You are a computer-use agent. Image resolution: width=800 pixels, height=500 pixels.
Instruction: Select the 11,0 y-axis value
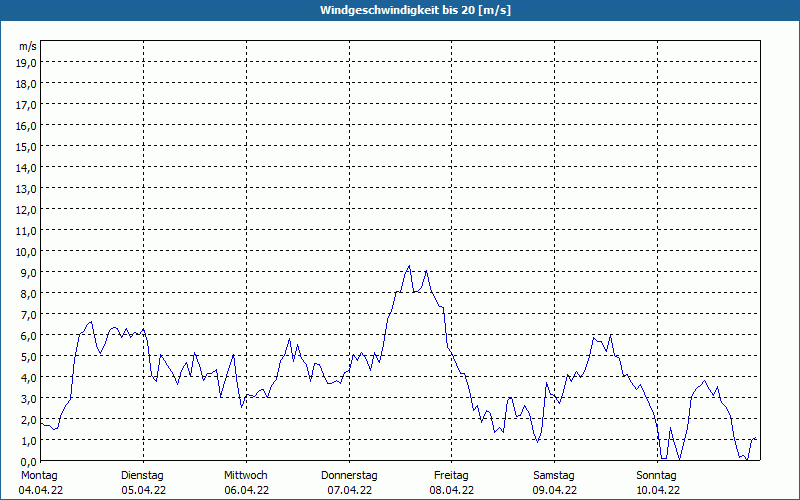click(x=26, y=231)
